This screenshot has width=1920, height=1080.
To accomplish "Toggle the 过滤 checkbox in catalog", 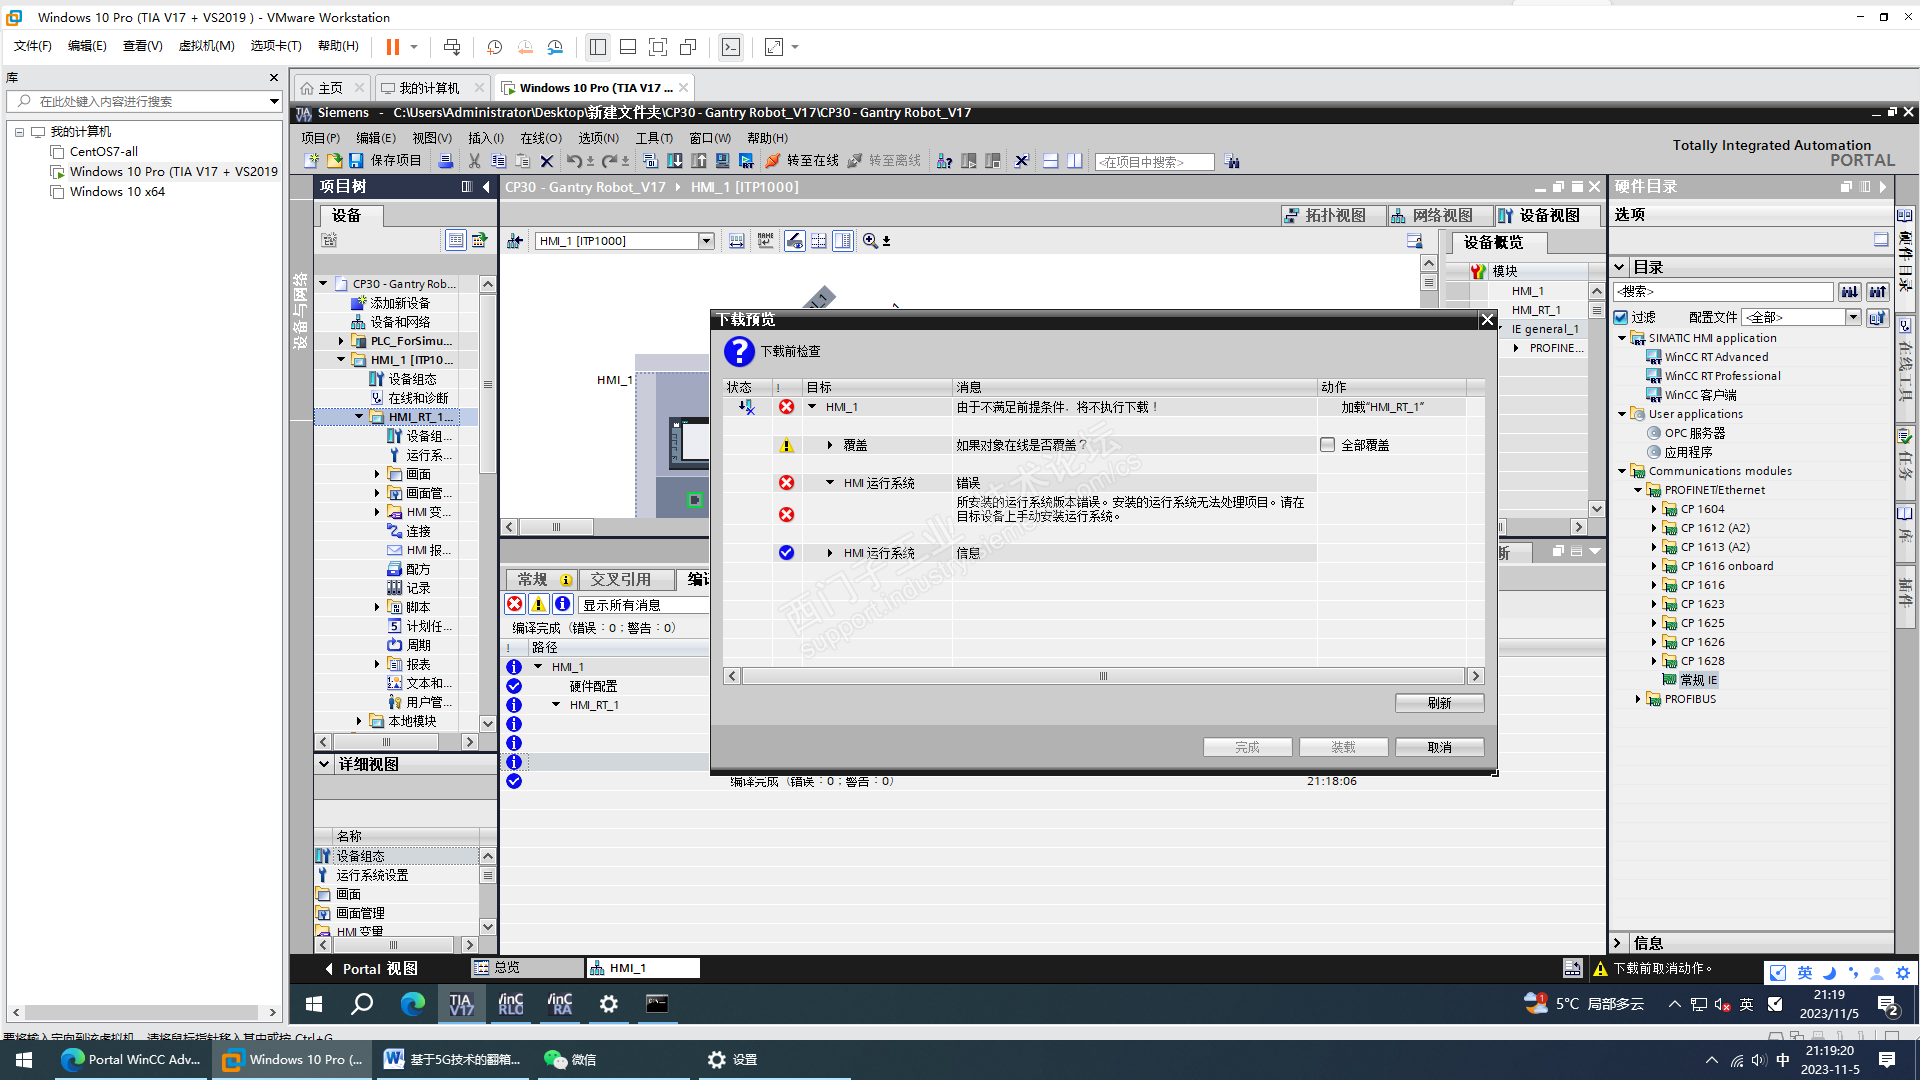I will pos(1621,317).
